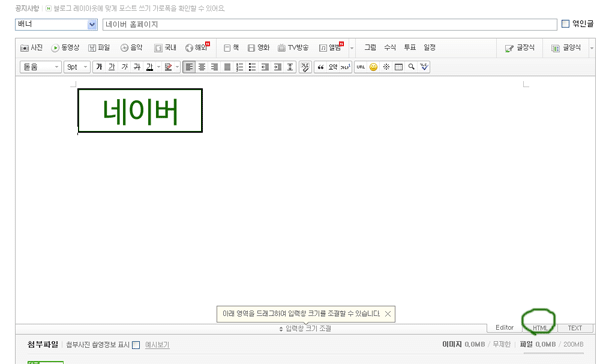The width and height of the screenshot is (600, 364).
Task: Insert music via the 음악 button
Action: [x=131, y=48]
